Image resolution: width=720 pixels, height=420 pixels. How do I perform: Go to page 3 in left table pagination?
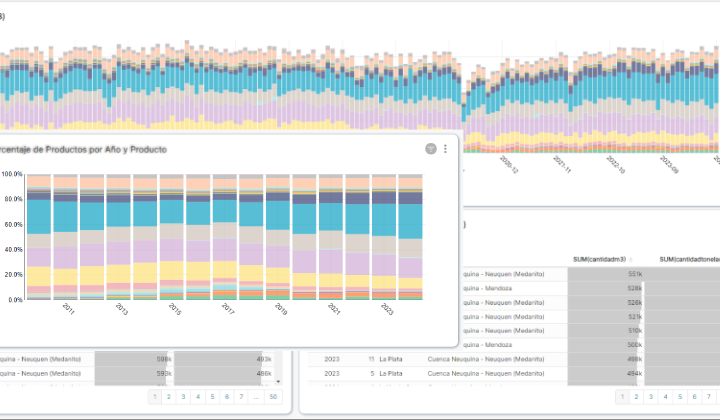tap(183, 397)
